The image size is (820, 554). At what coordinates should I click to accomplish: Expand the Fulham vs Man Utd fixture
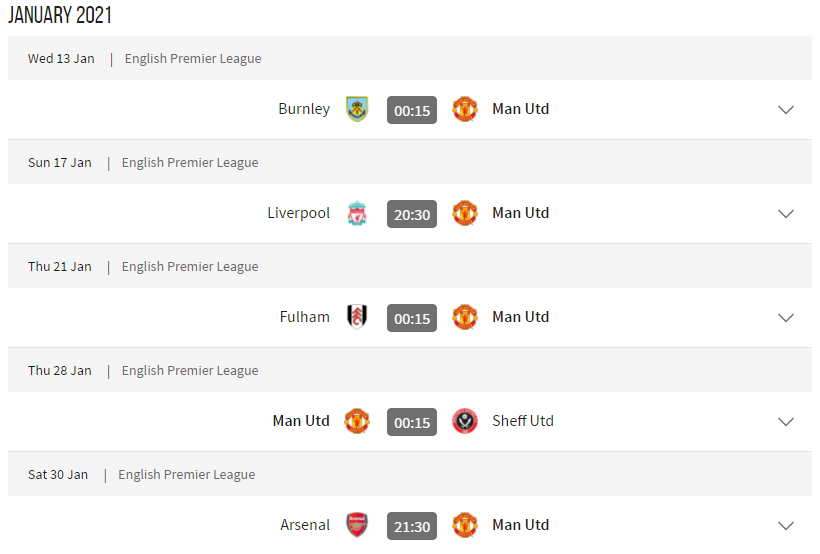pos(786,318)
